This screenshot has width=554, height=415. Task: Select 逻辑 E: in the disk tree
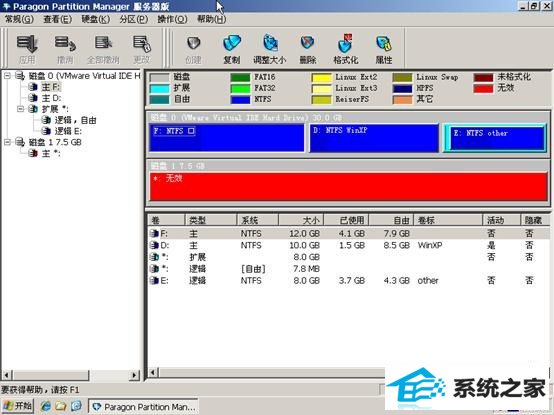68,131
